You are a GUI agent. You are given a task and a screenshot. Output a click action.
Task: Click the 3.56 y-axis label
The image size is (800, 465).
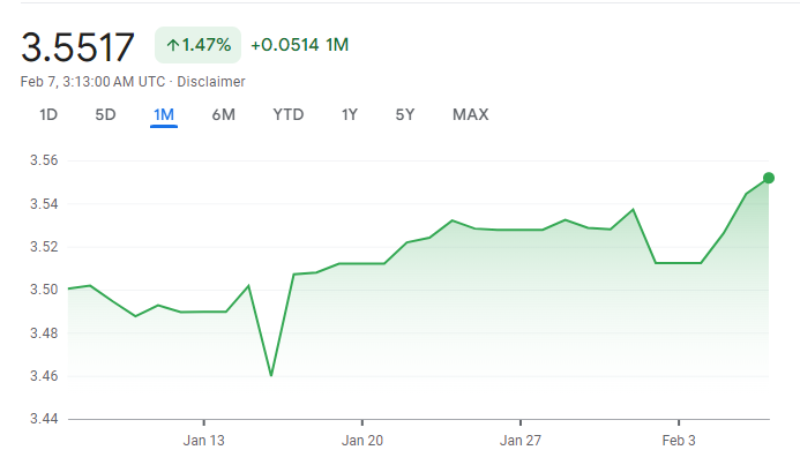[x=40, y=161]
